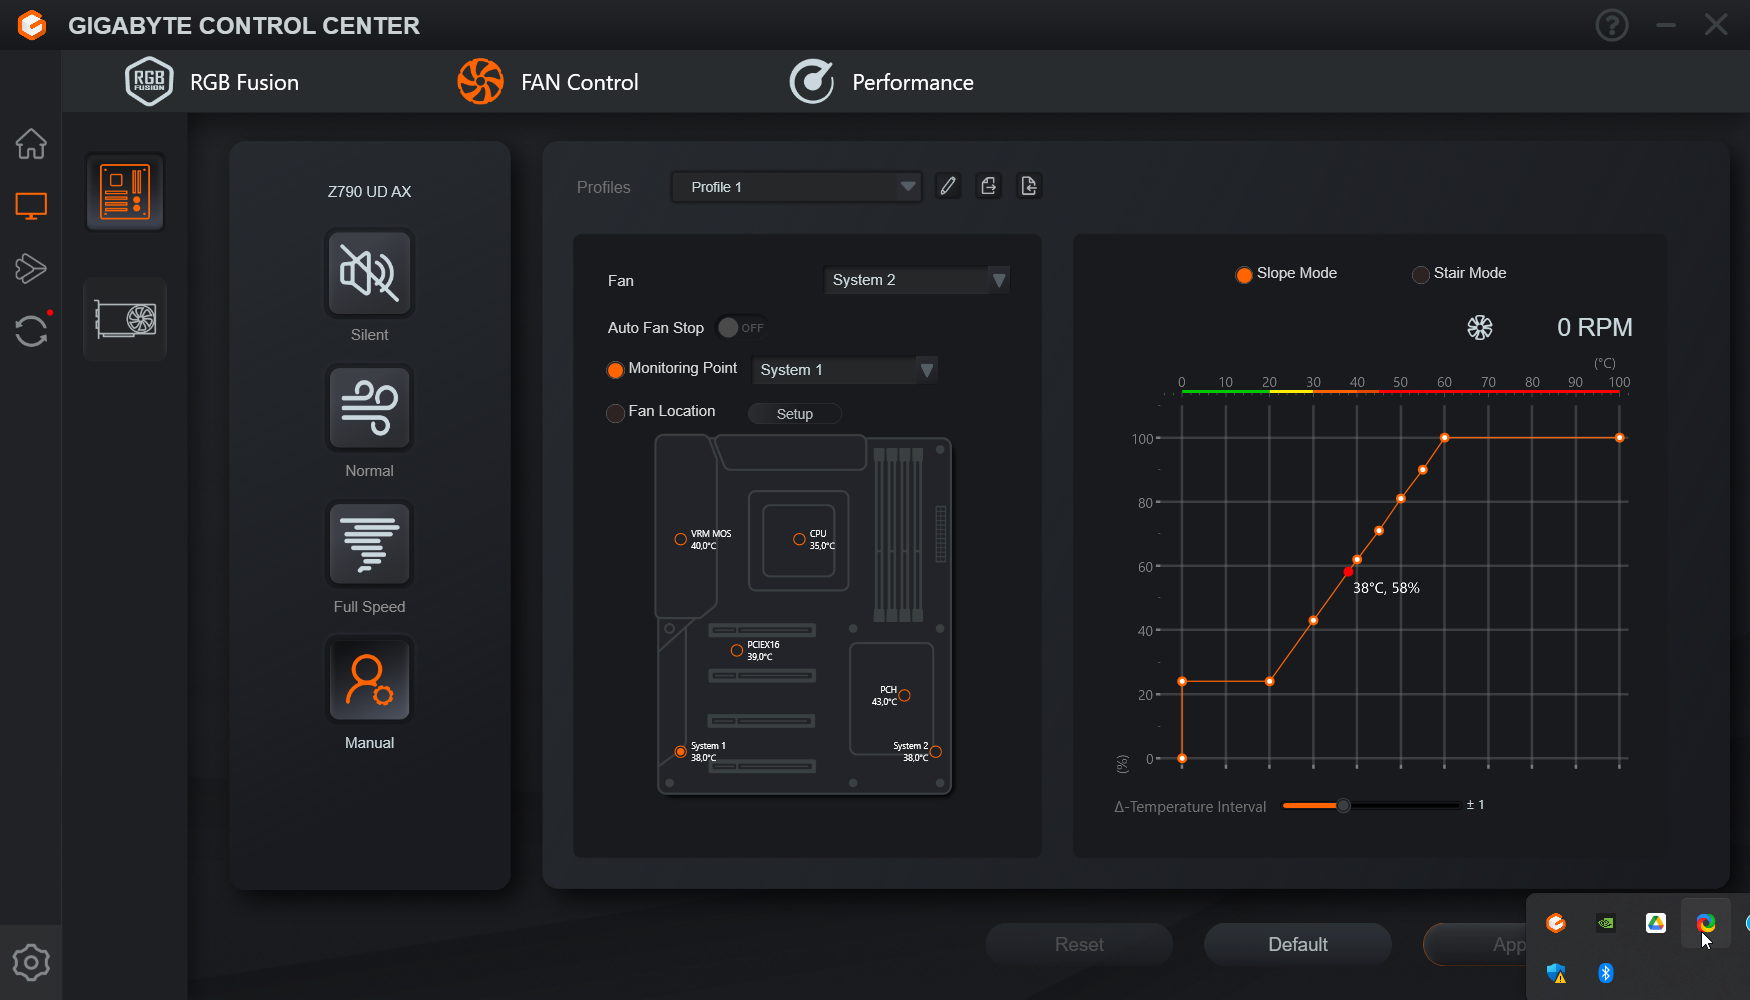Viewport: 1750px width, 1000px height.
Task: Click the pencil icon to rename profile
Action: [x=948, y=186]
